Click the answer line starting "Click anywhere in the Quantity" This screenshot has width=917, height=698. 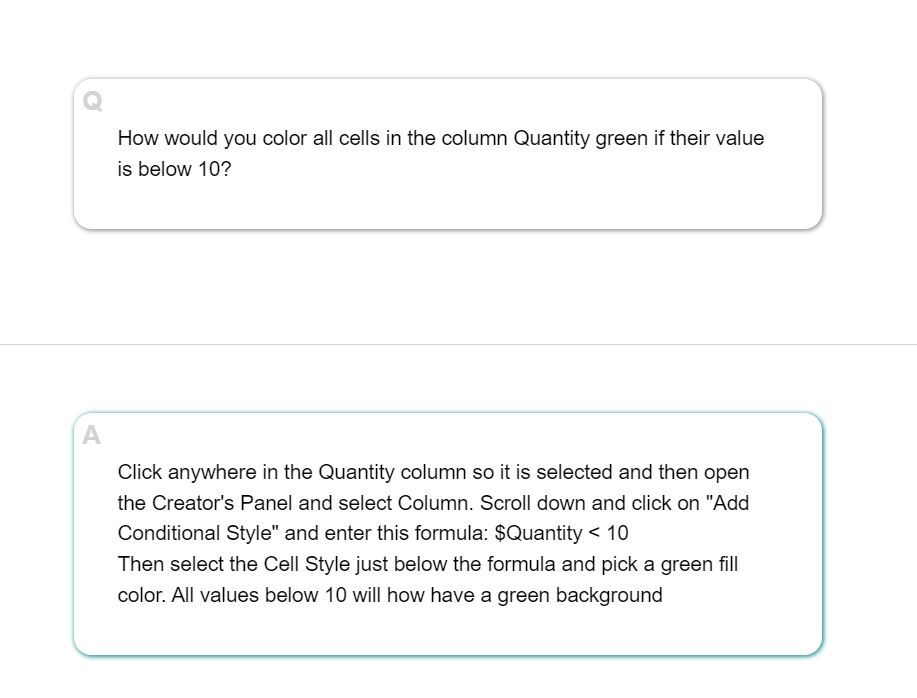coord(433,472)
